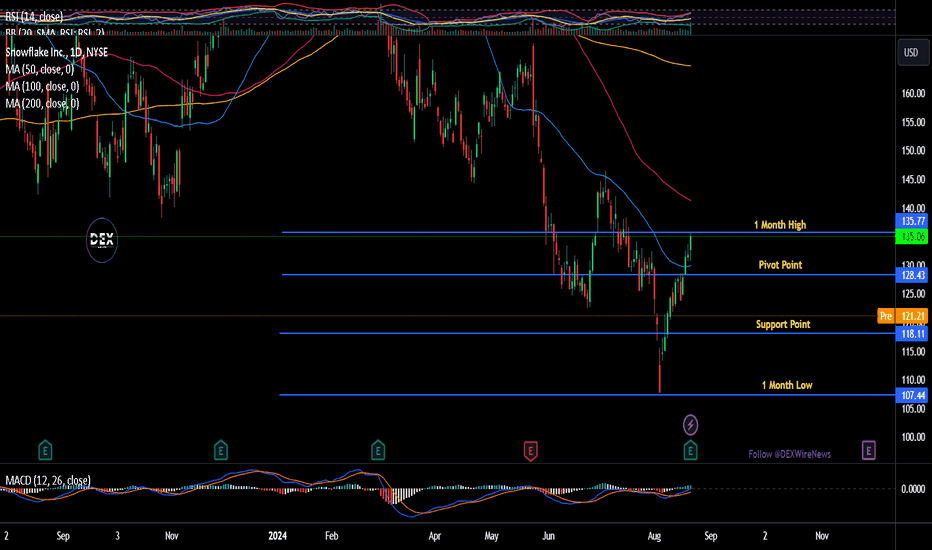Click the Aug label on the time axis

654,536
